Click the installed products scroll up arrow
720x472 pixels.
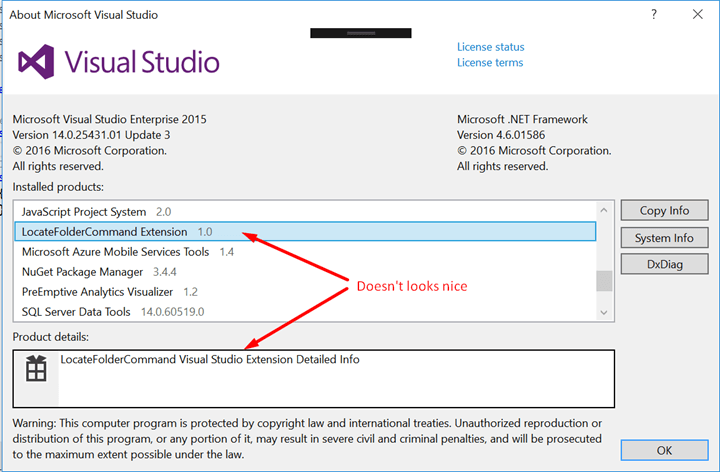[x=604, y=210]
